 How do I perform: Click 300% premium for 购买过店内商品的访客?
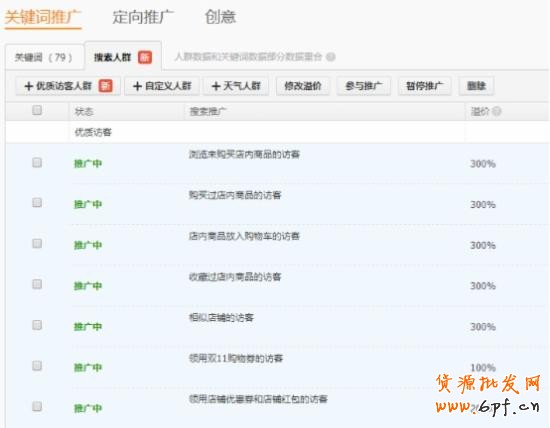pyautogui.click(x=483, y=205)
